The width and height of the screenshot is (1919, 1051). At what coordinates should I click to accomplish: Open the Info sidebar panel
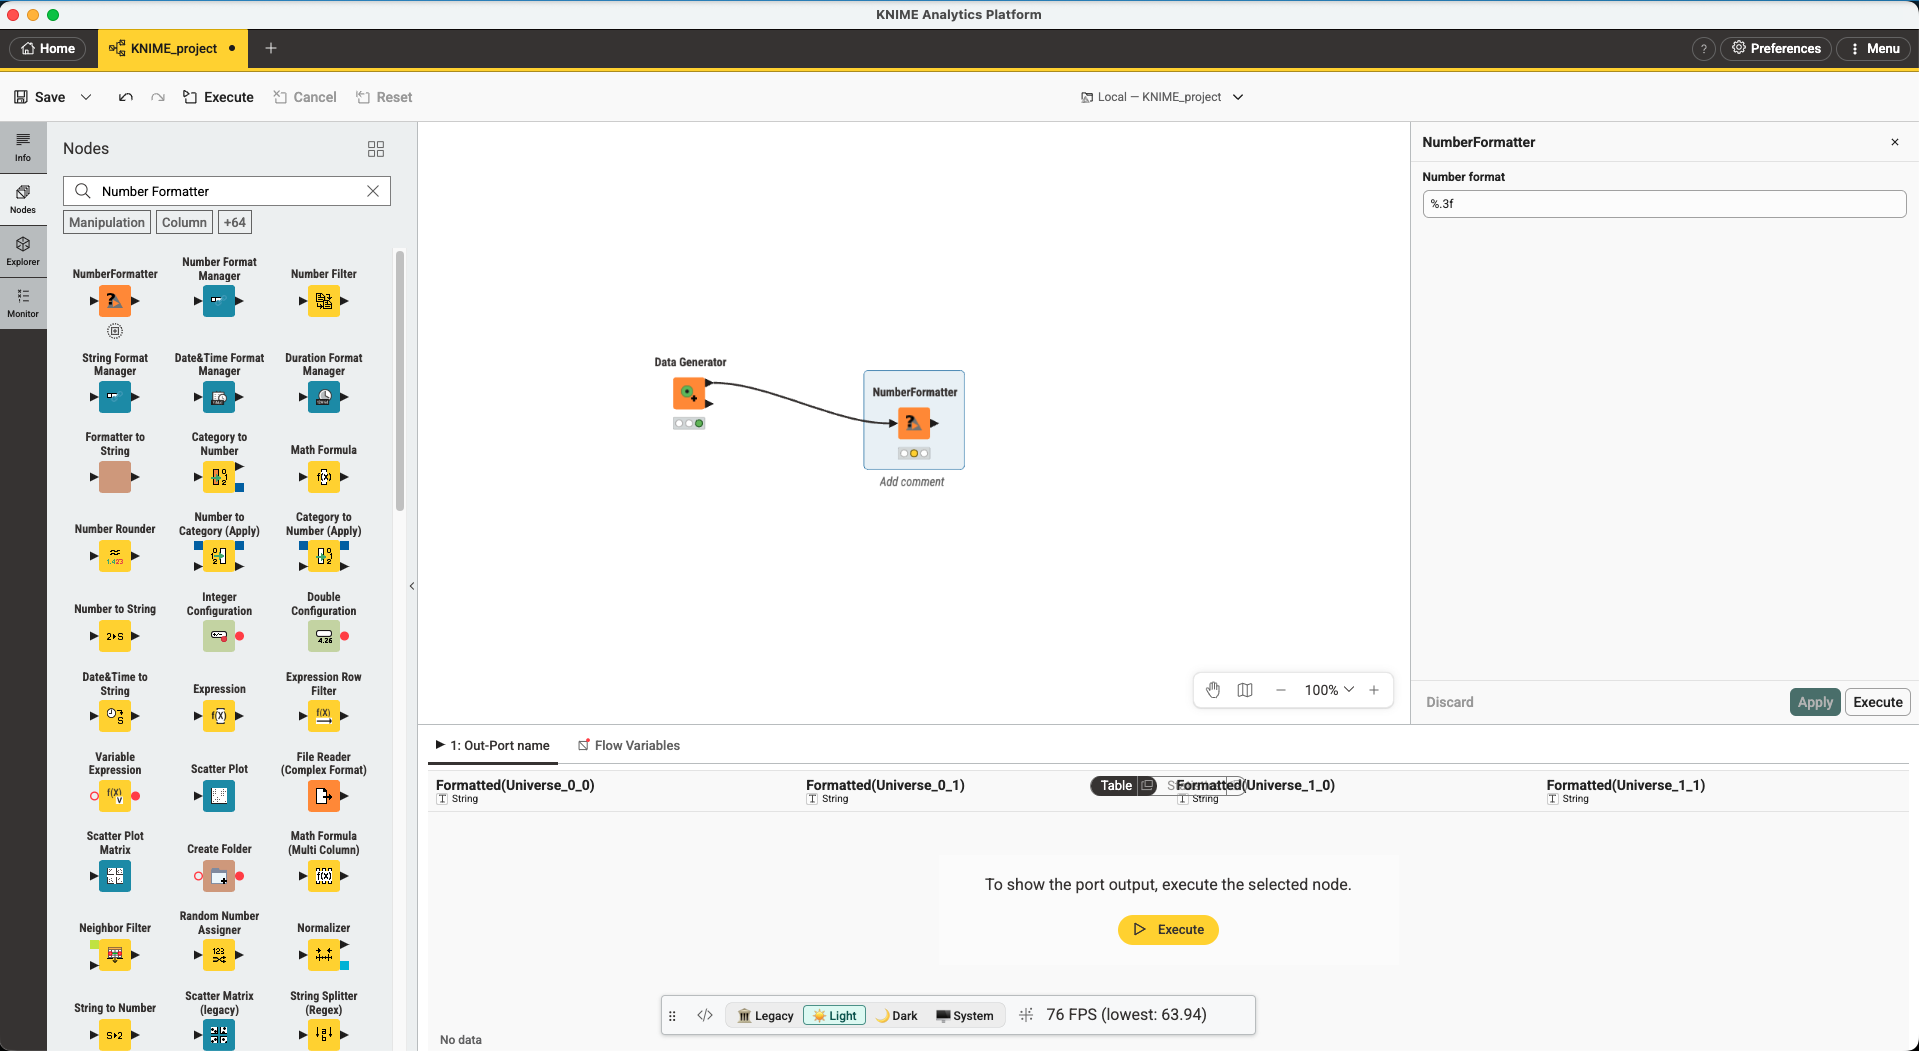[x=23, y=146]
